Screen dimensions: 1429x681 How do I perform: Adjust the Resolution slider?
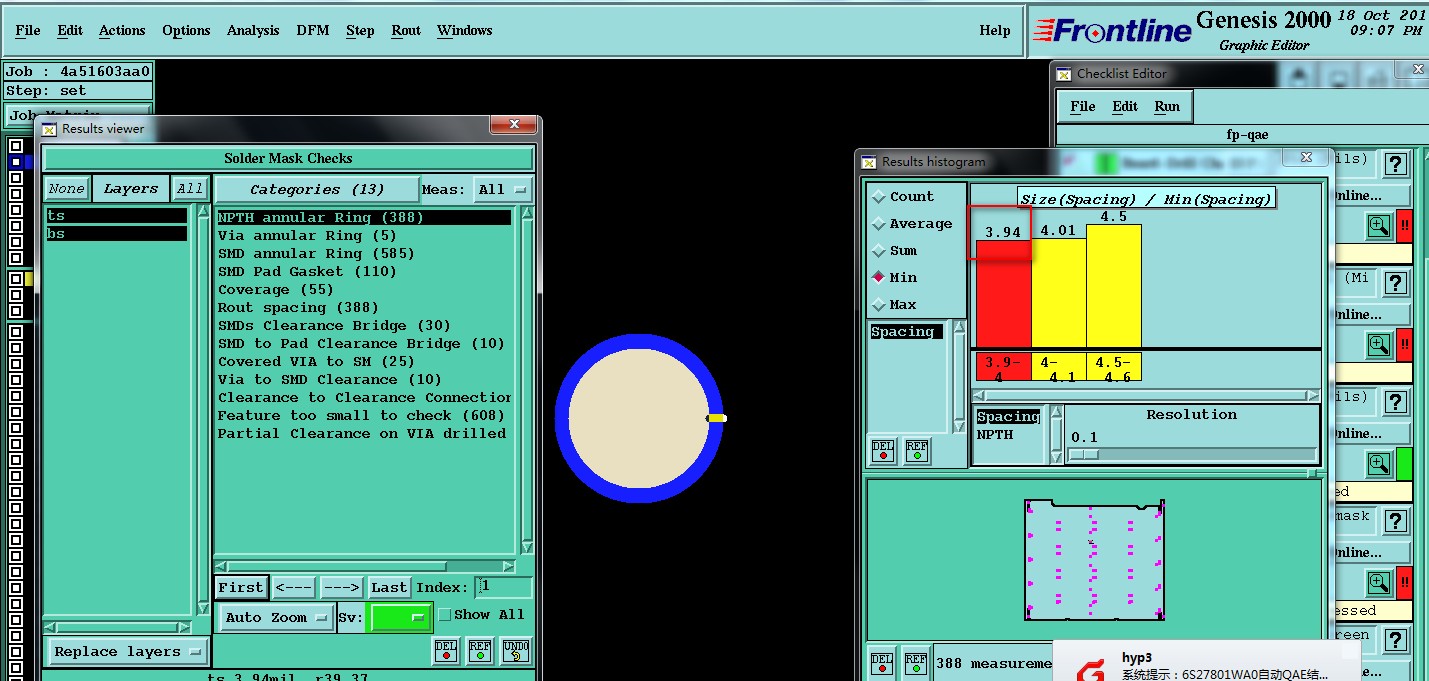(1084, 454)
